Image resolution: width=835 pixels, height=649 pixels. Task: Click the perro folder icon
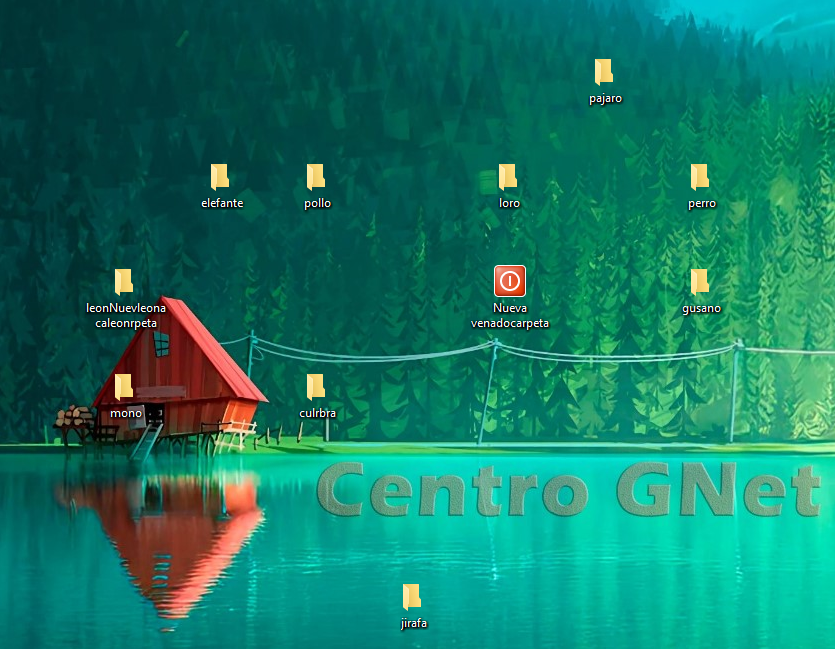[x=699, y=177]
